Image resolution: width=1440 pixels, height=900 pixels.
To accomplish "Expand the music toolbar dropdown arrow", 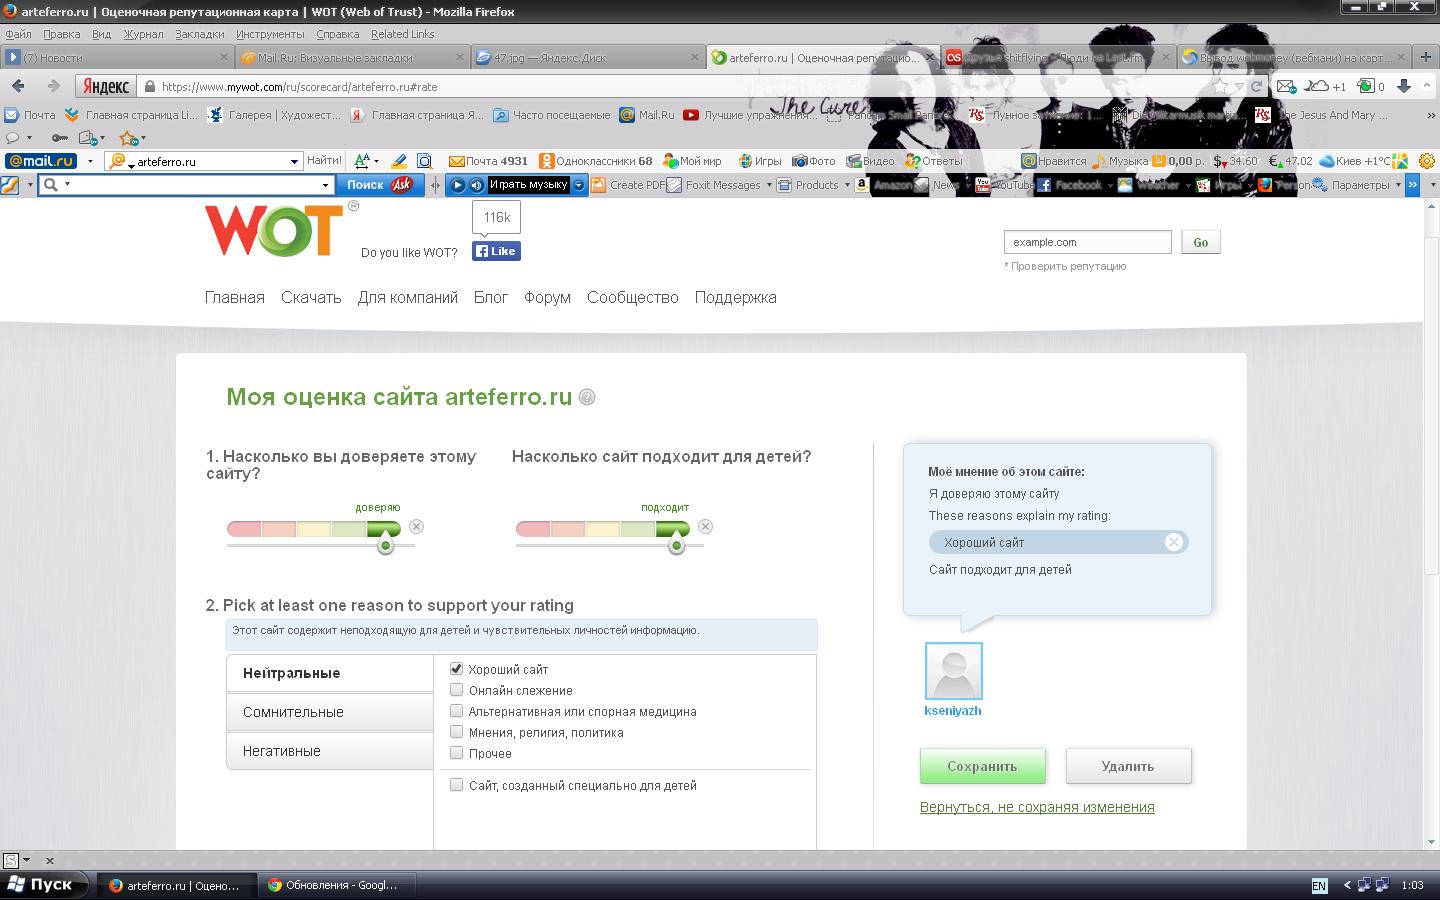I will [579, 185].
